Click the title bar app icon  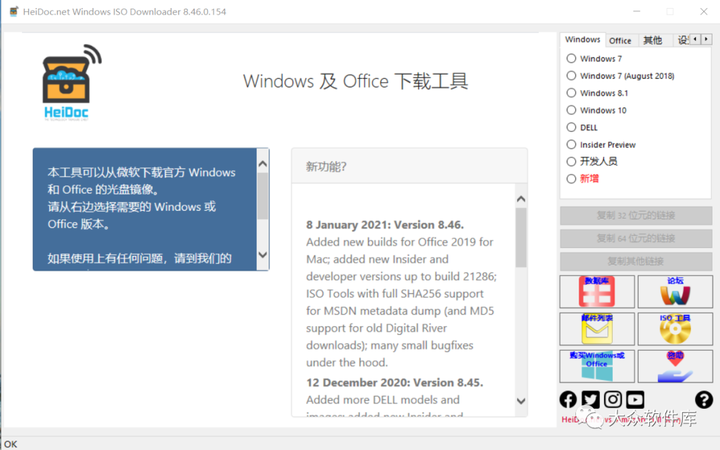14,11
